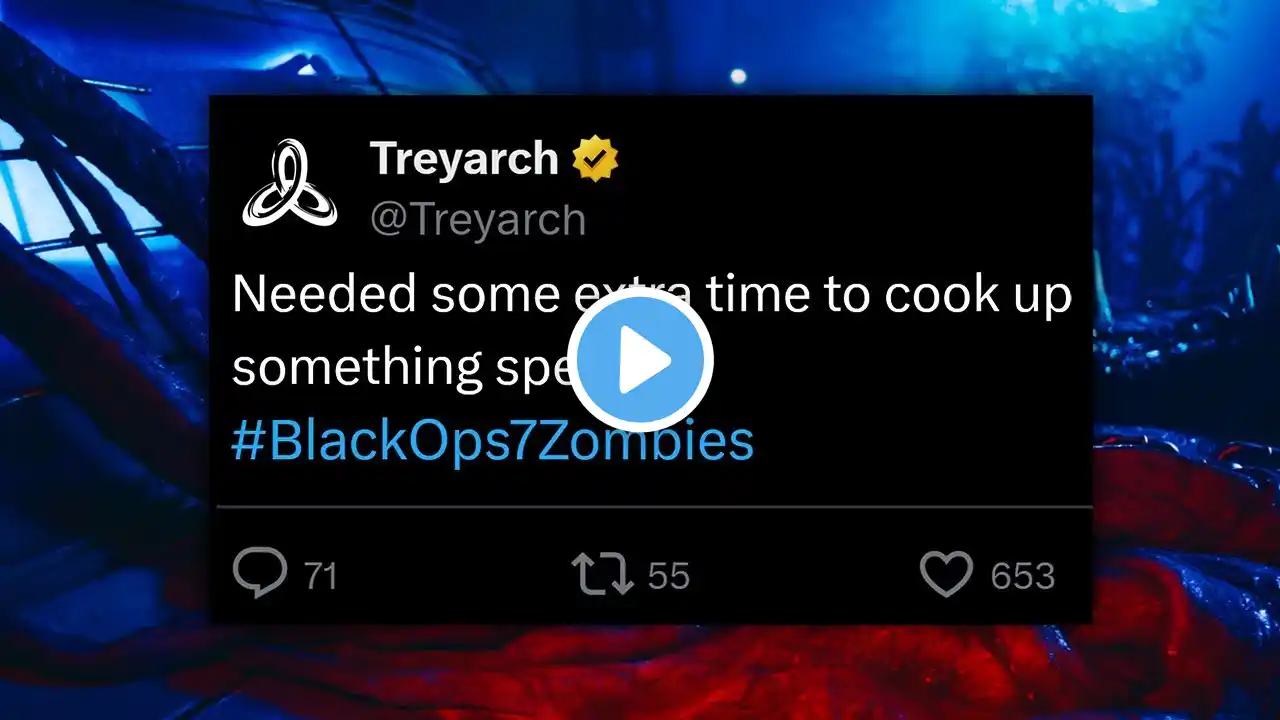Click the gray divider line above the tweet stats
The height and width of the screenshot is (720, 1280).
[653, 507]
